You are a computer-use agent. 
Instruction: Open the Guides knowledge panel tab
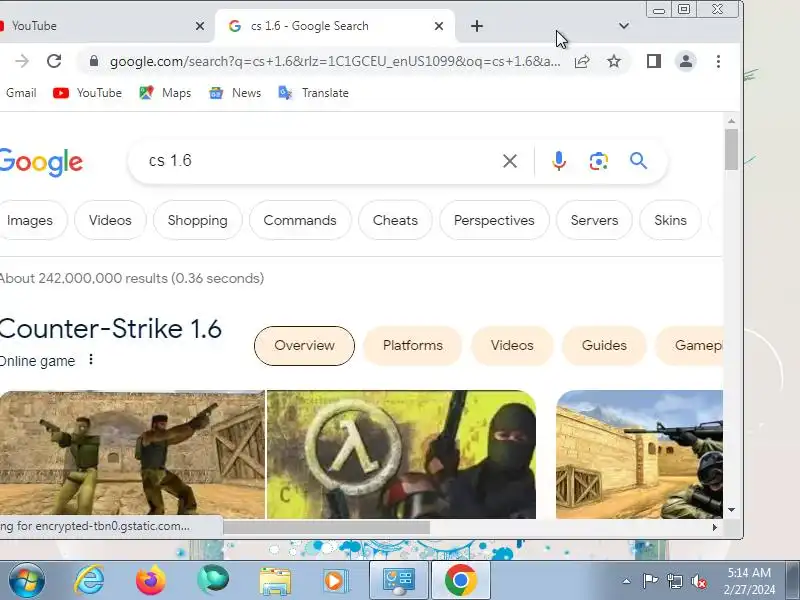pos(604,346)
